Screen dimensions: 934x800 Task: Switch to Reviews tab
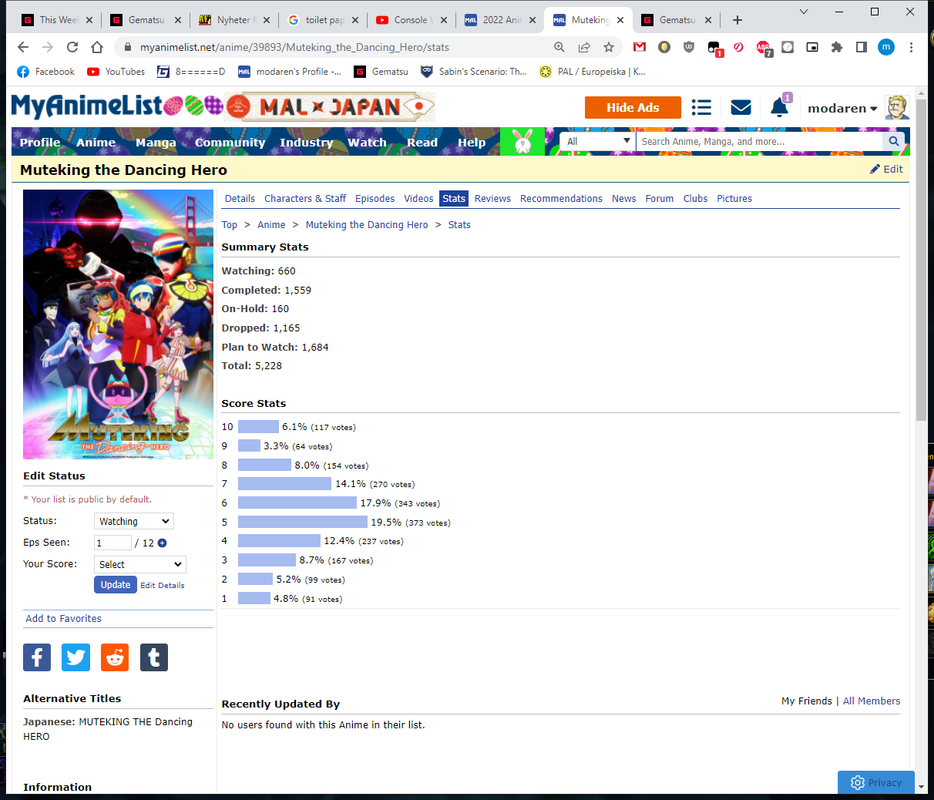tap(492, 198)
